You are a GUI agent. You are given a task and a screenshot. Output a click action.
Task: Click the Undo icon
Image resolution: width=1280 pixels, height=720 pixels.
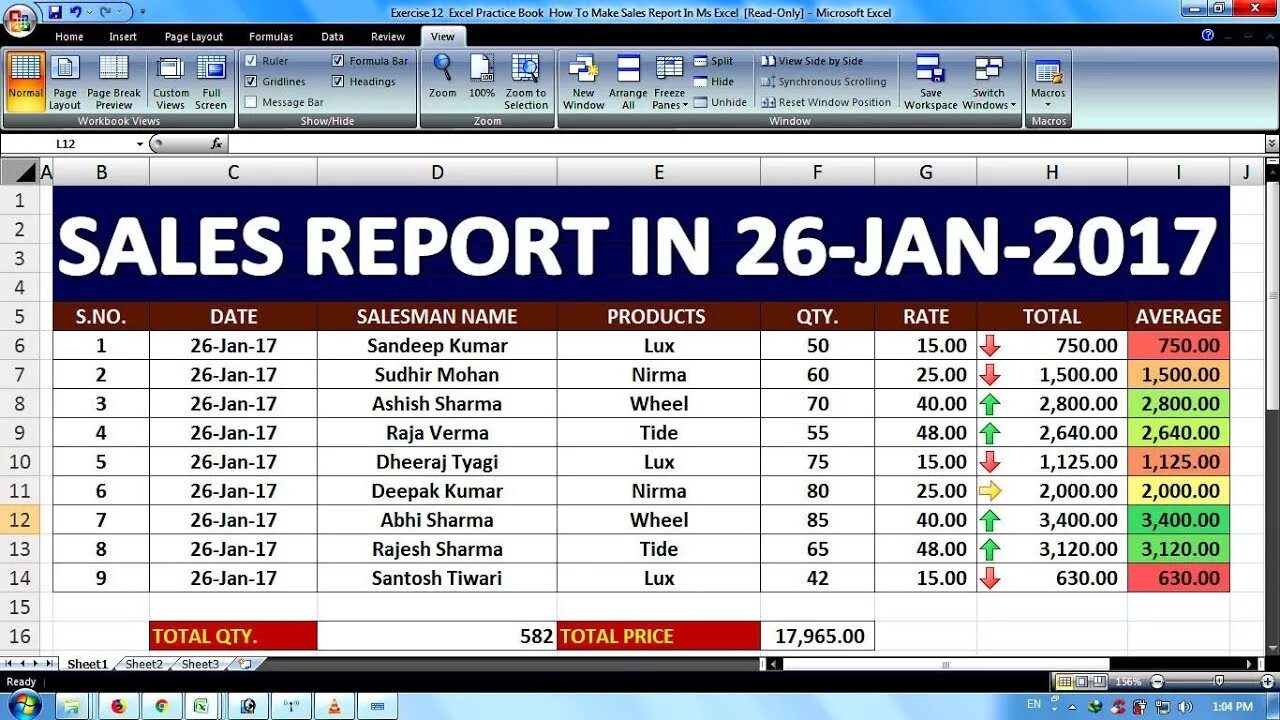pyautogui.click(x=76, y=12)
